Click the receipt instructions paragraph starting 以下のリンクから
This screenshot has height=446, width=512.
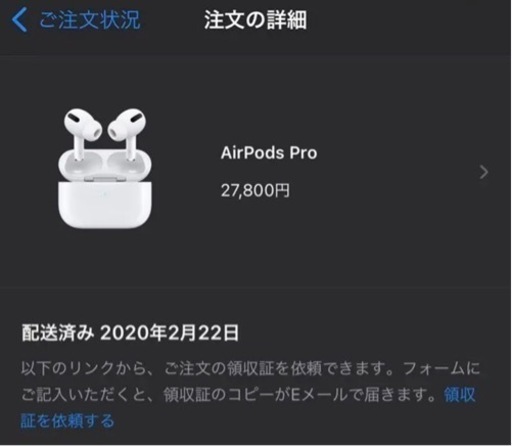click(x=250, y=395)
